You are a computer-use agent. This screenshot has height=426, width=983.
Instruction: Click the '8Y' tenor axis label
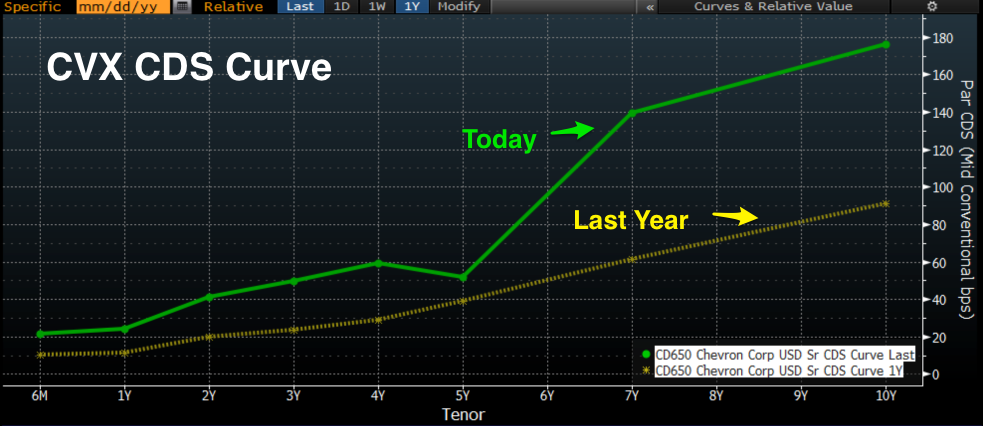(717, 396)
